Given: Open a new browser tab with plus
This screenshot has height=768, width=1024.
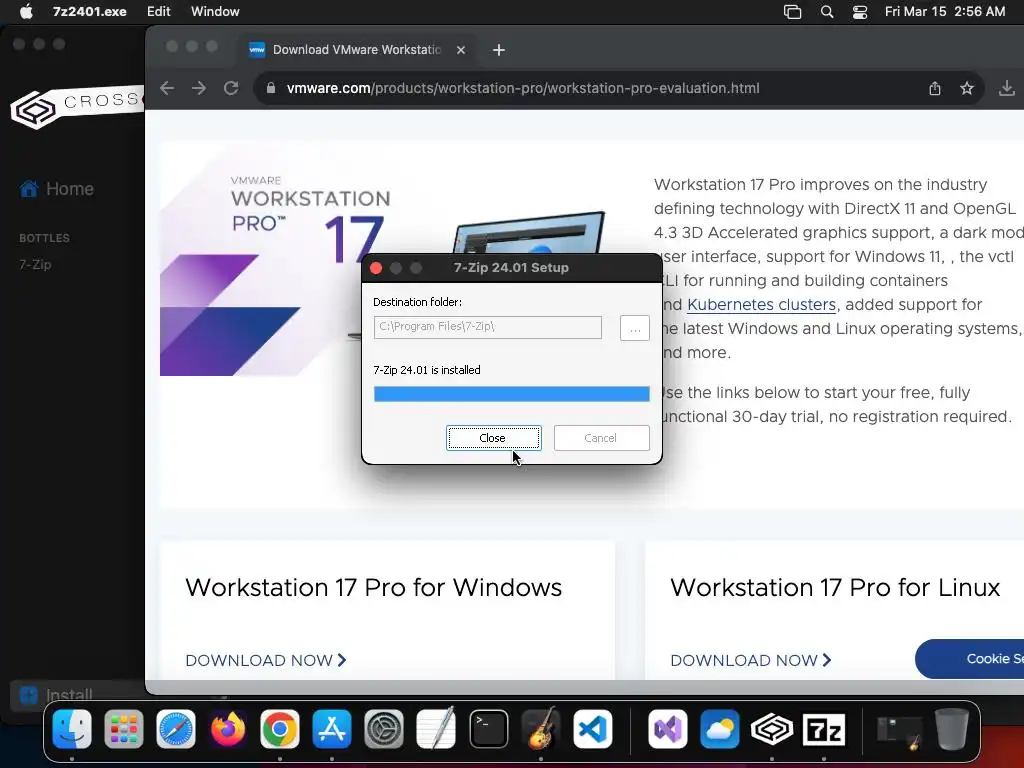Looking at the screenshot, I should (499, 50).
